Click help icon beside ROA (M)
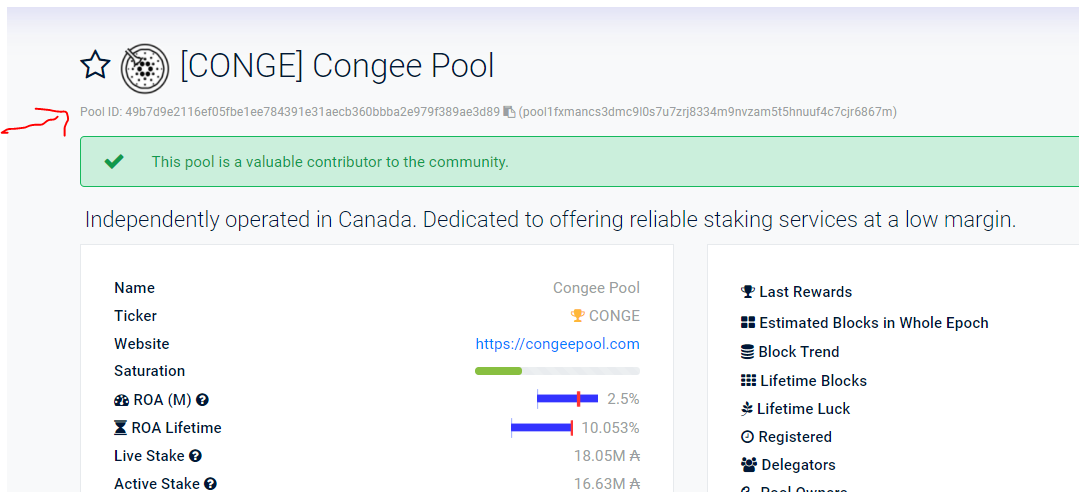The height and width of the screenshot is (492, 1079). (x=202, y=399)
